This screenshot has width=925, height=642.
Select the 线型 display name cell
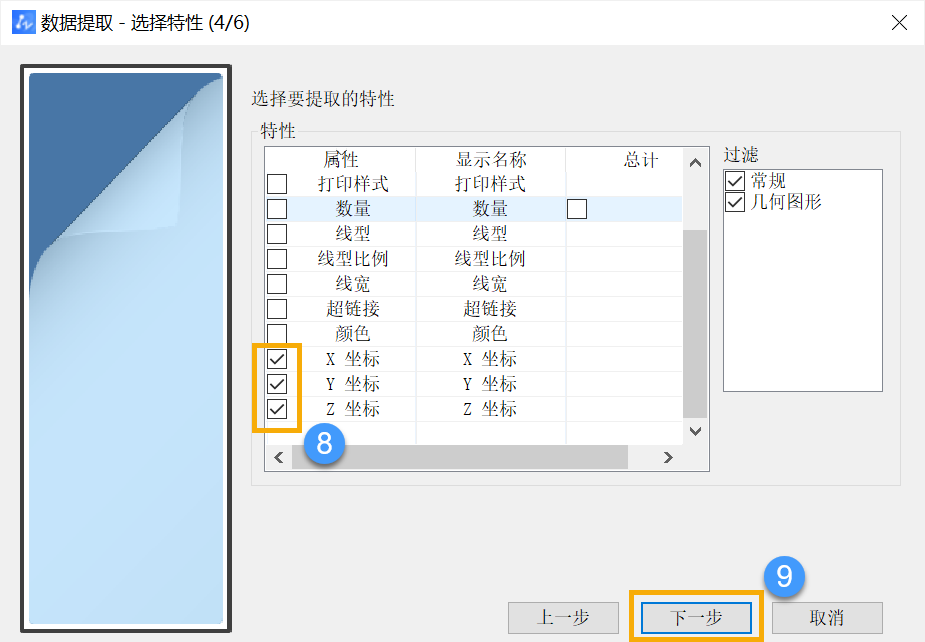click(x=491, y=234)
